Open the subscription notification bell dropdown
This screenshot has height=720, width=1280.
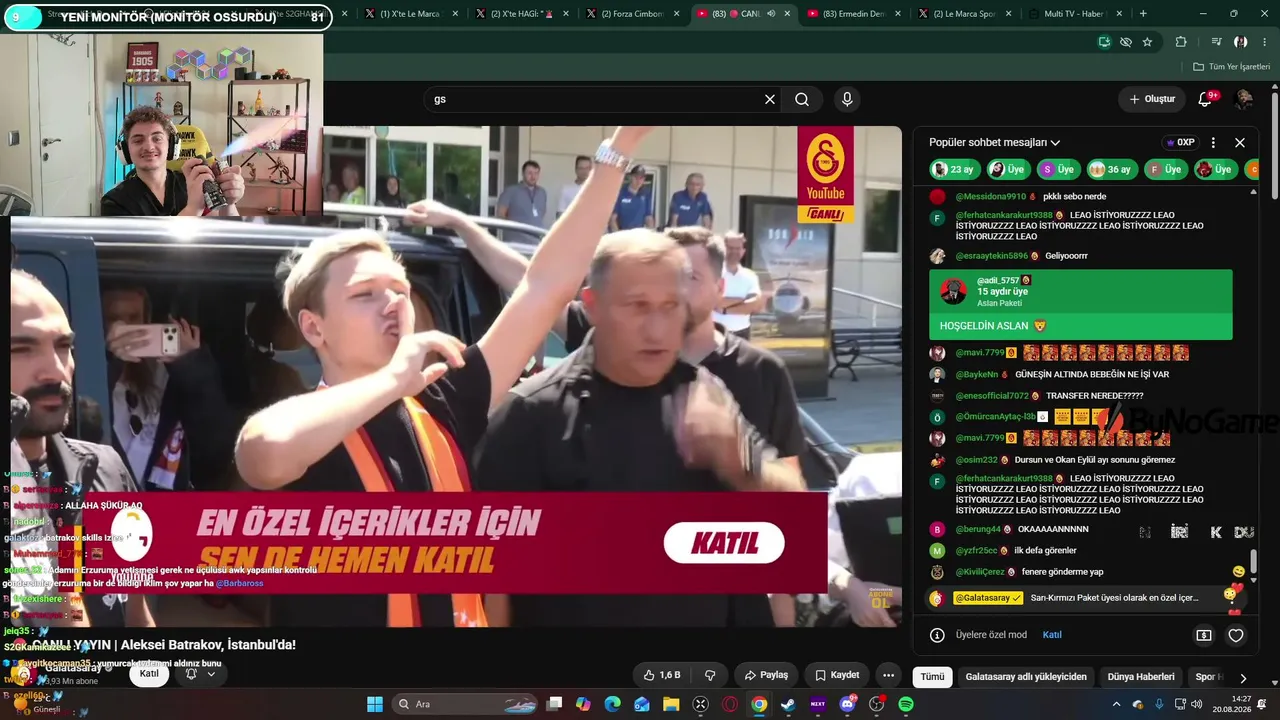200,674
